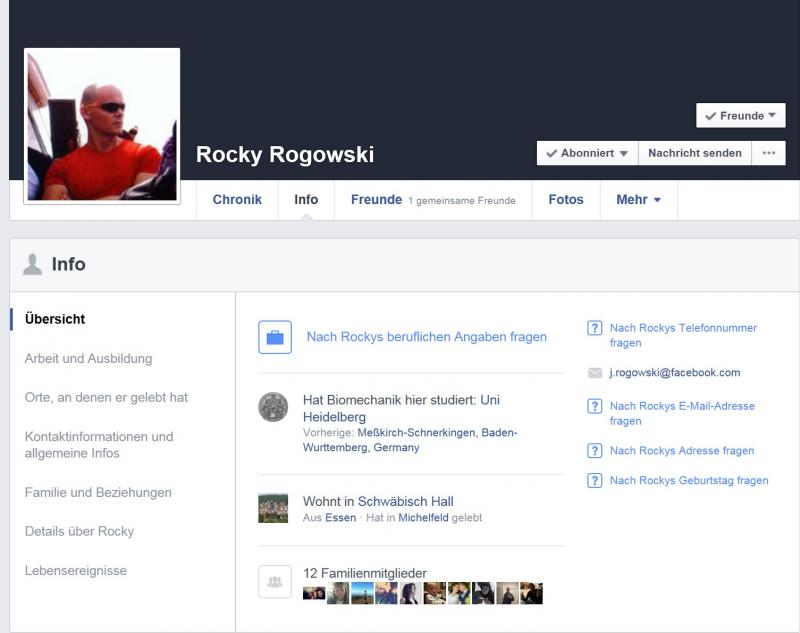Expand the Abonniert dropdown
The width and height of the screenshot is (800, 633).
[587, 153]
